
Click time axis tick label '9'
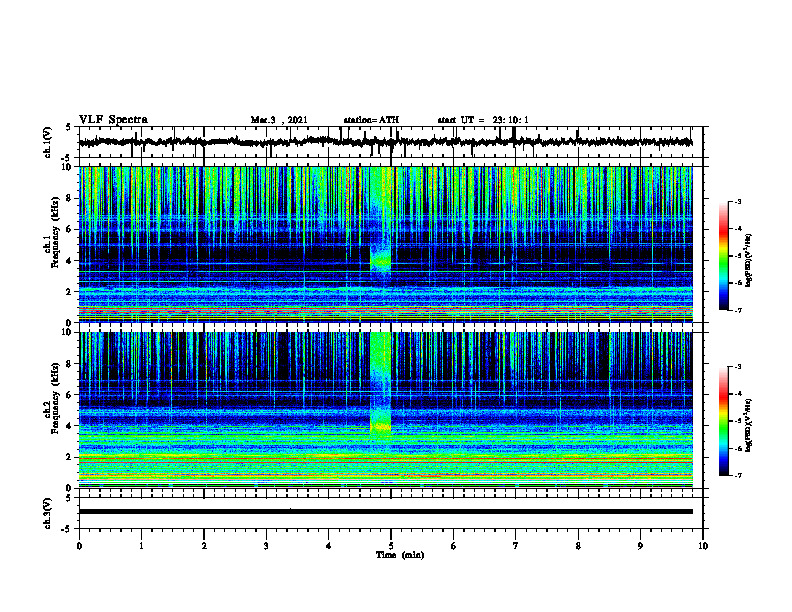pyautogui.click(x=640, y=546)
